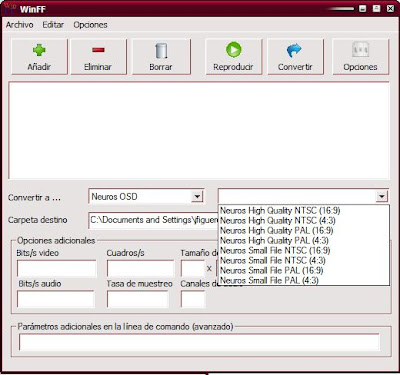Click the Eliminar red minus button
The width and height of the screenshot is (400, 375).
click(x=99, y=57)
